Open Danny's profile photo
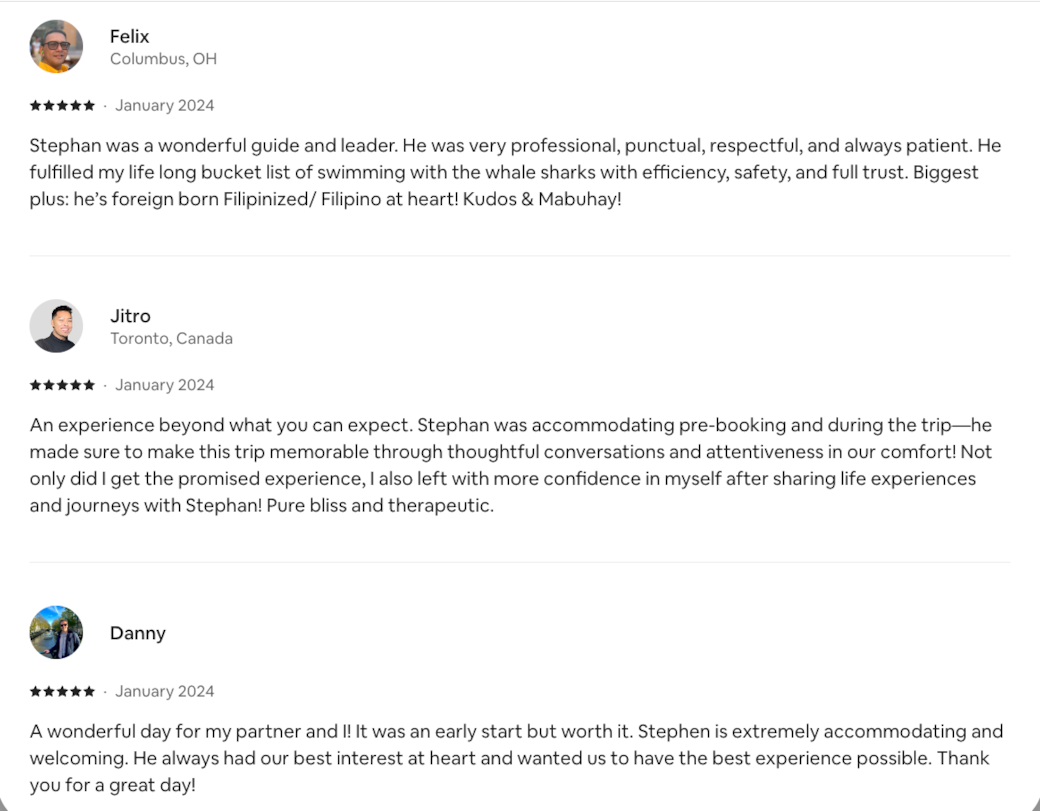 [x=56, y=632]
